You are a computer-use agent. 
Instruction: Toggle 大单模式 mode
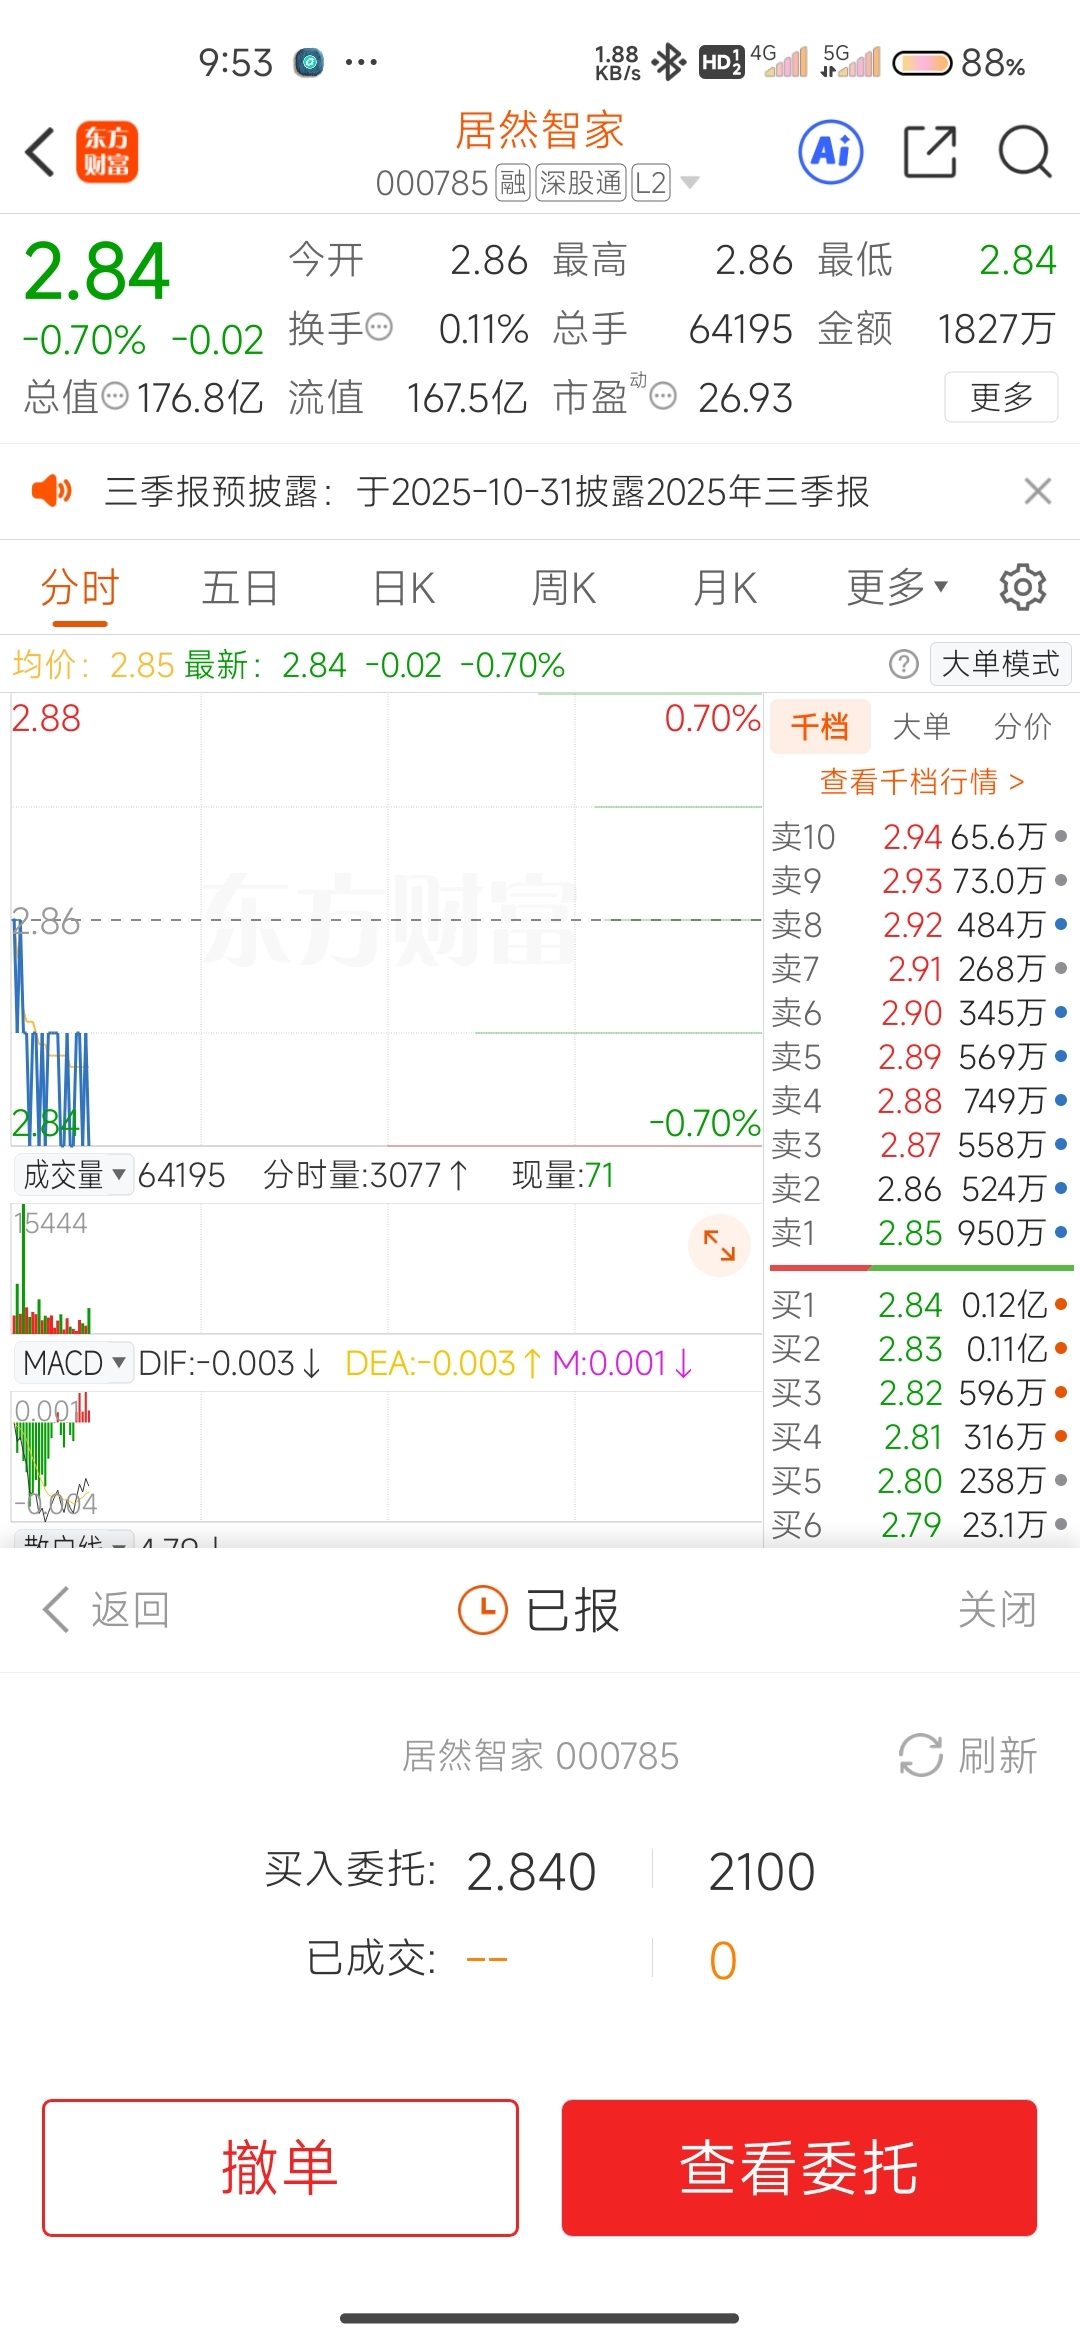point(1000,664)
